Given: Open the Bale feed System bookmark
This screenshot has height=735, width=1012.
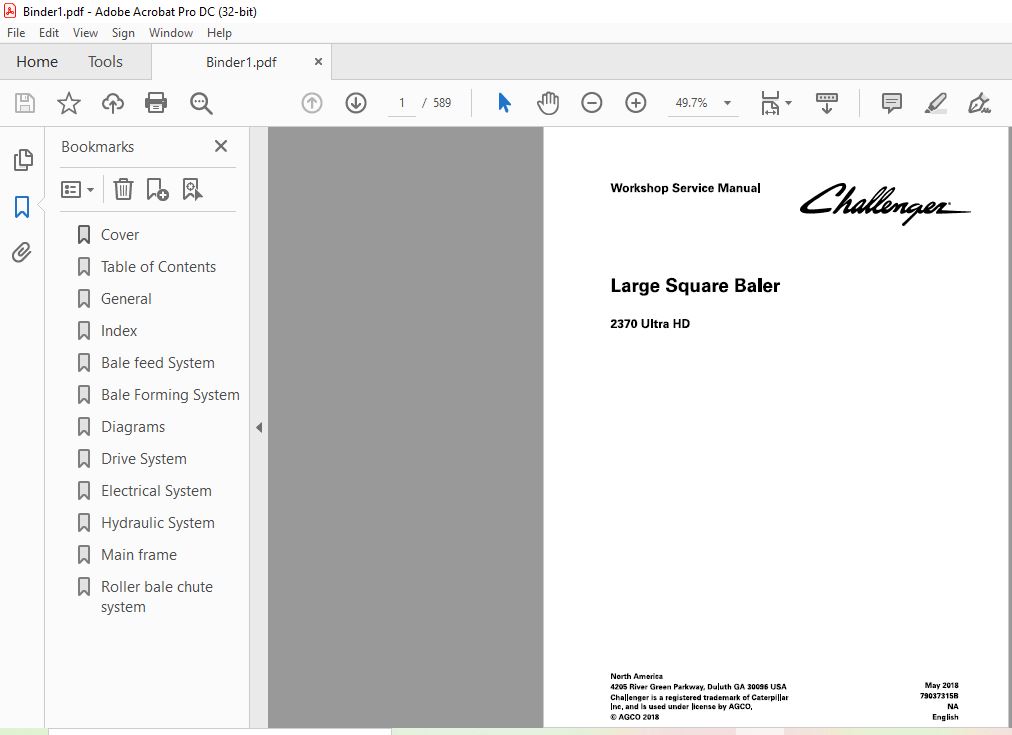Looking at the screenshot, I should tap(157, 363).
